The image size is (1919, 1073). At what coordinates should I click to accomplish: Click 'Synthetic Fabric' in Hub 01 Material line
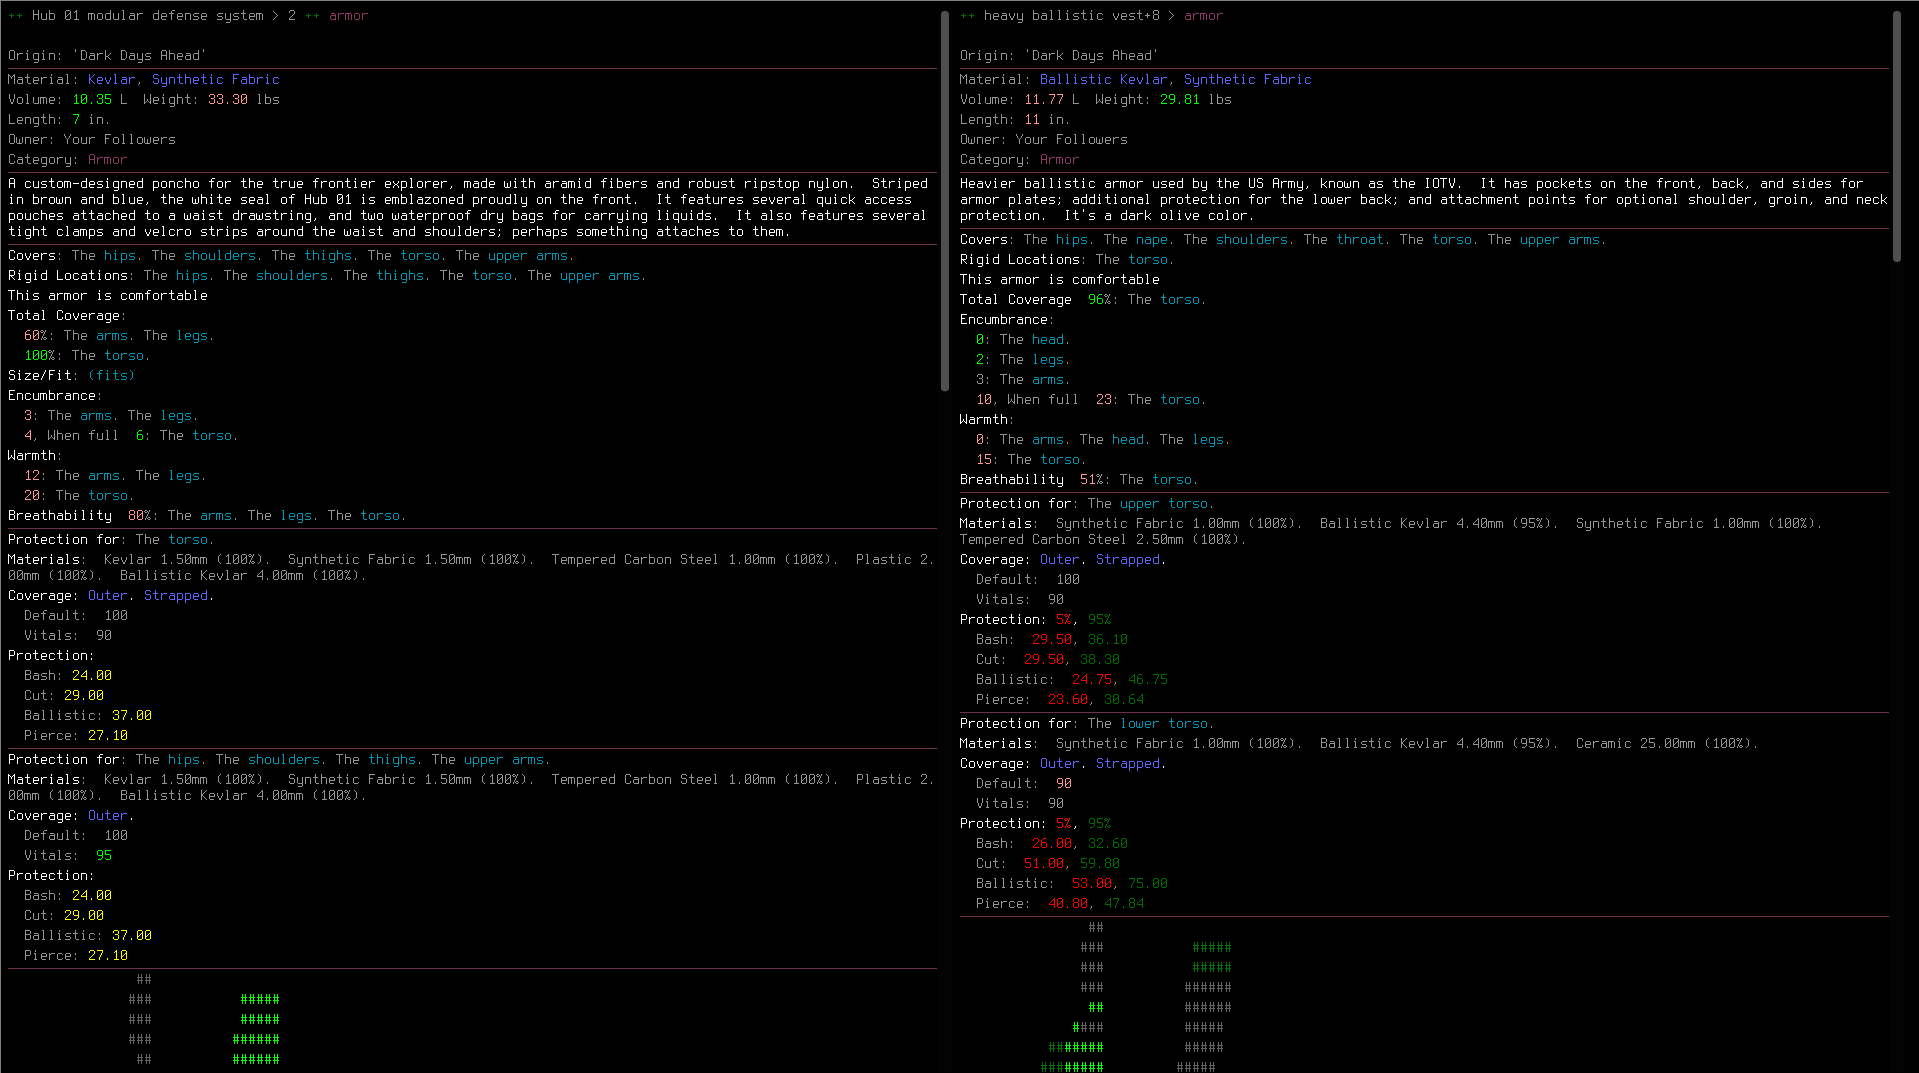216,80
